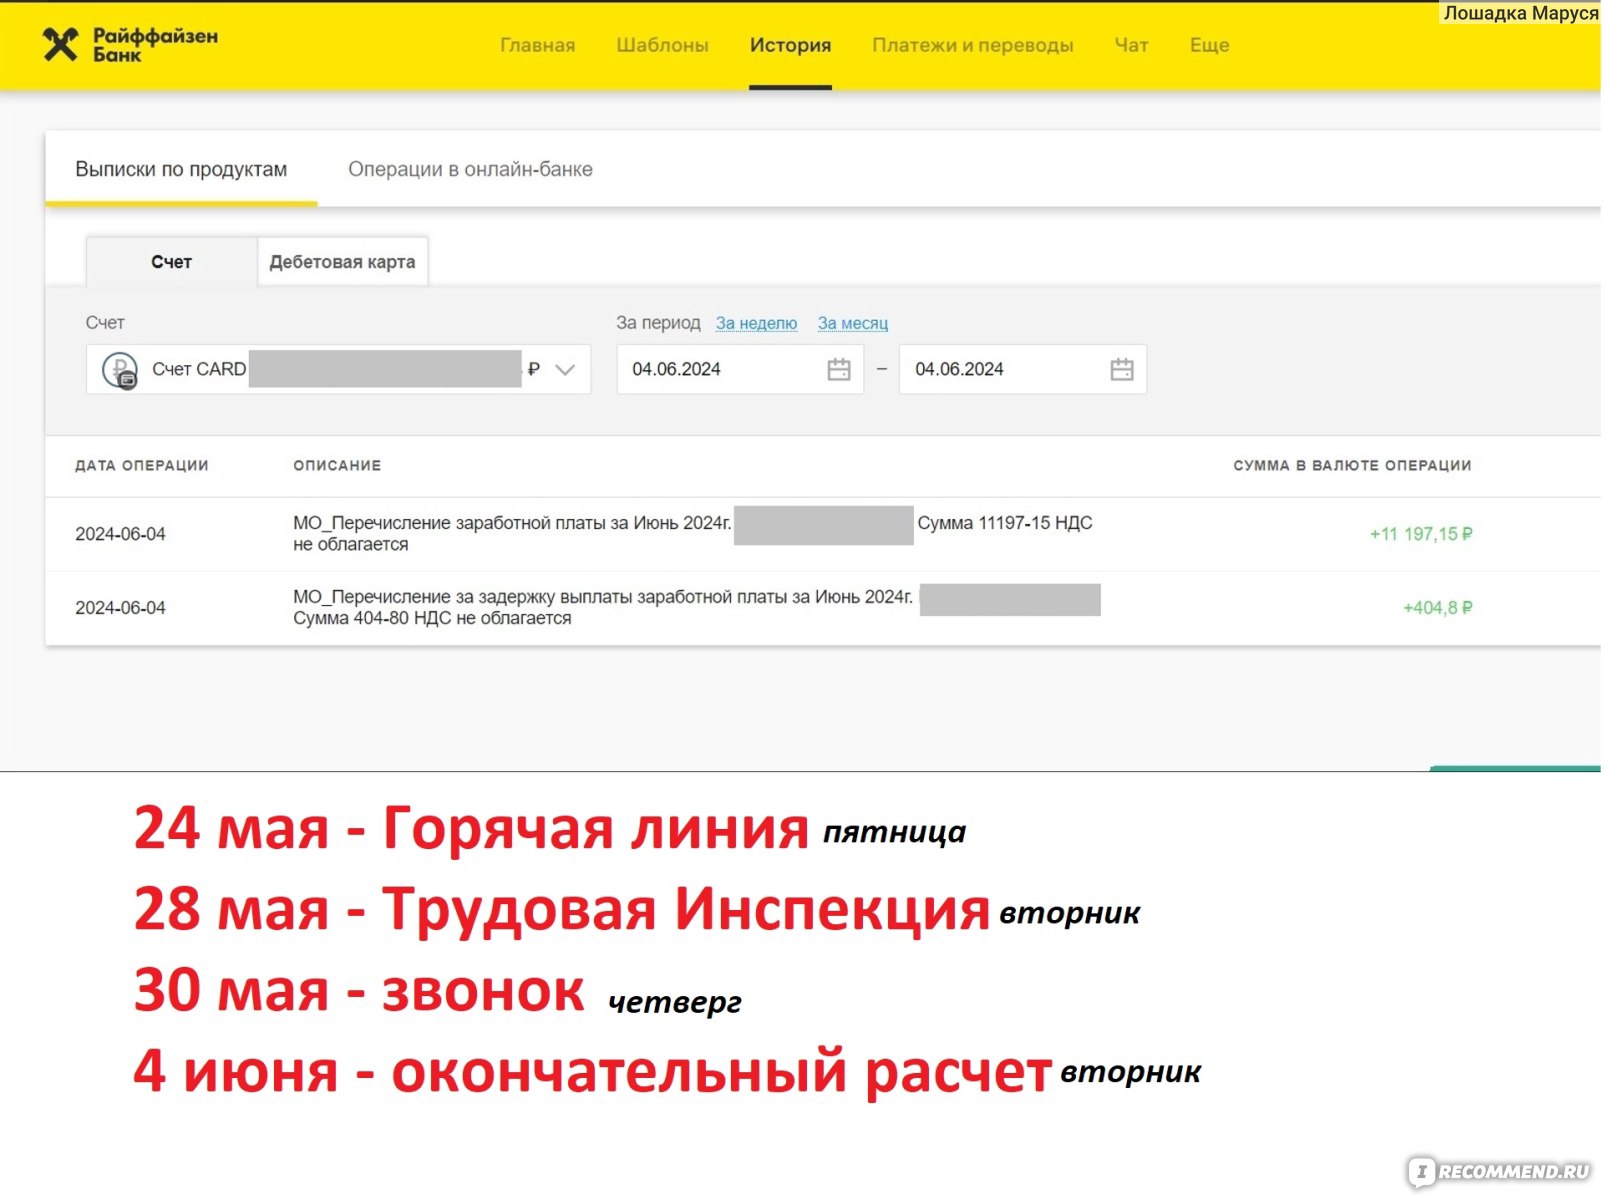1604x1200 pixels.
Task: Open the Еще menu item
Action: [x=1209, y=45]
